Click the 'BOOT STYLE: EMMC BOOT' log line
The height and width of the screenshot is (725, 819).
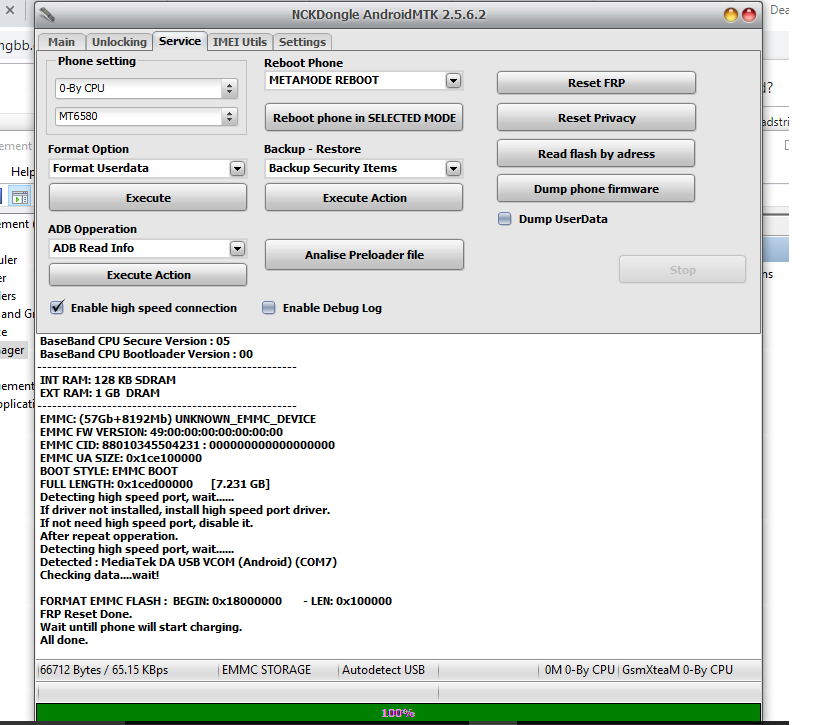tap(109, 471)
